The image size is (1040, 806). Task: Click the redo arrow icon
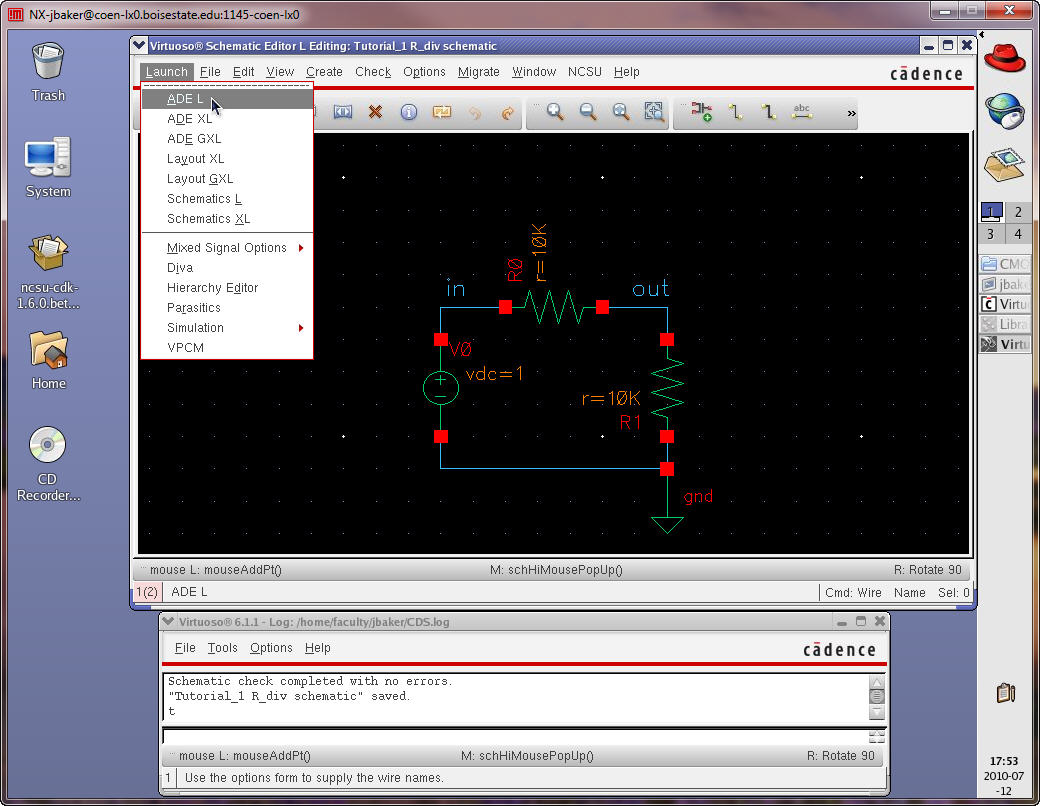pyautogui.click(x=507, y=113)
